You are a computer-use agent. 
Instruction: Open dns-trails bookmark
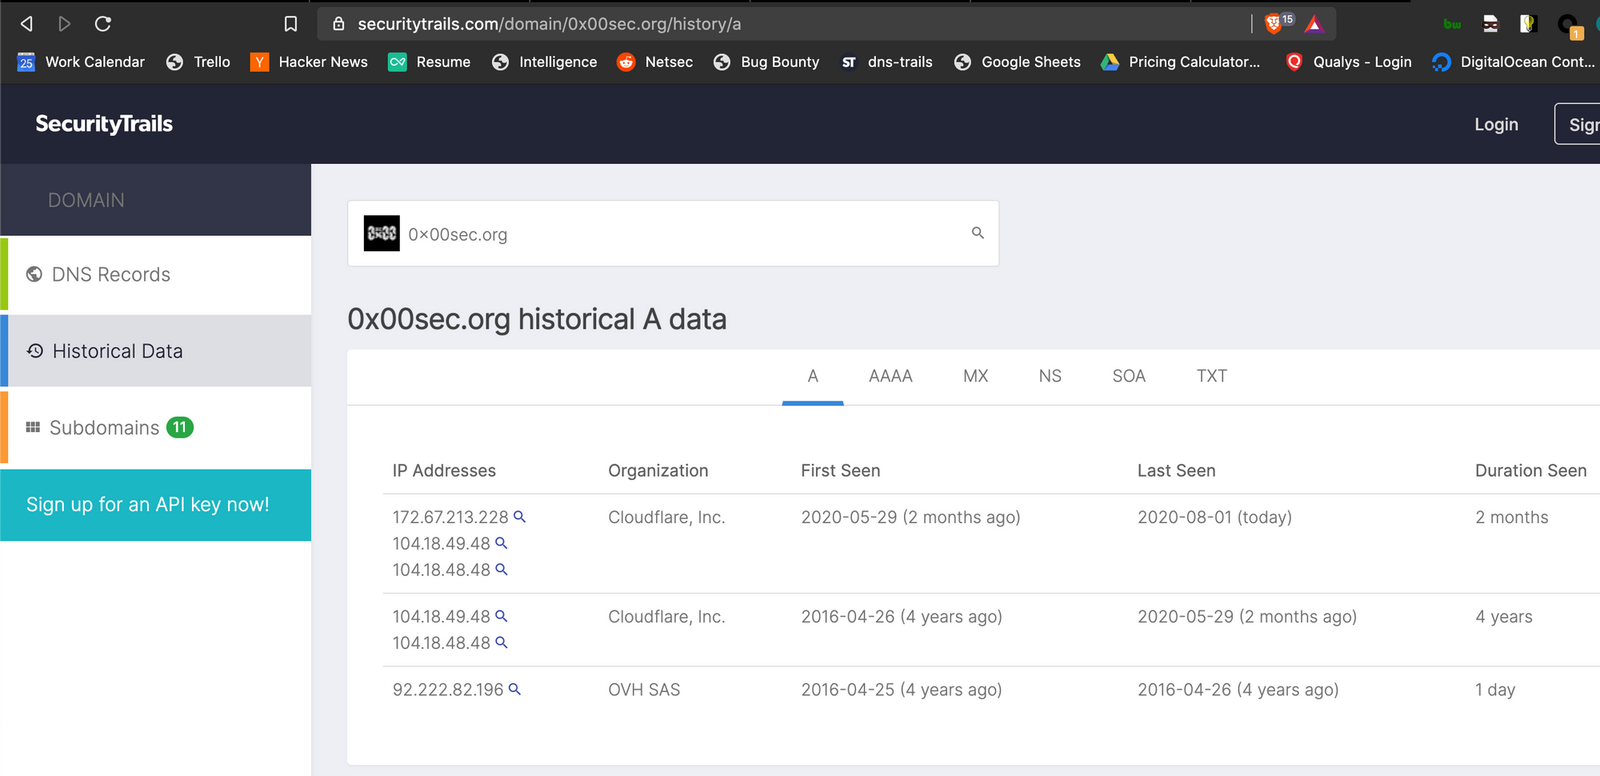886,62
